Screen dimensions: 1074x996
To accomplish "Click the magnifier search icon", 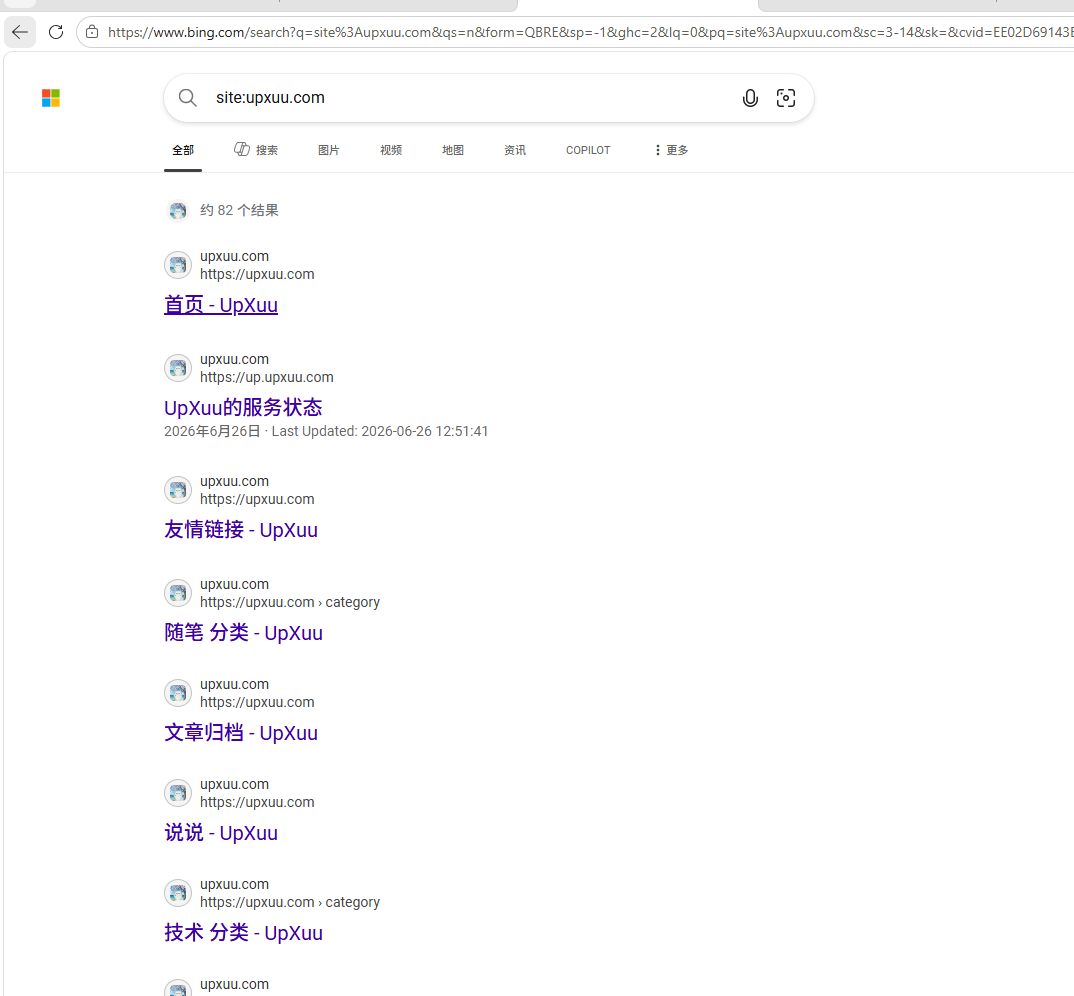I will pyautogui.click(x=188, y=98).
